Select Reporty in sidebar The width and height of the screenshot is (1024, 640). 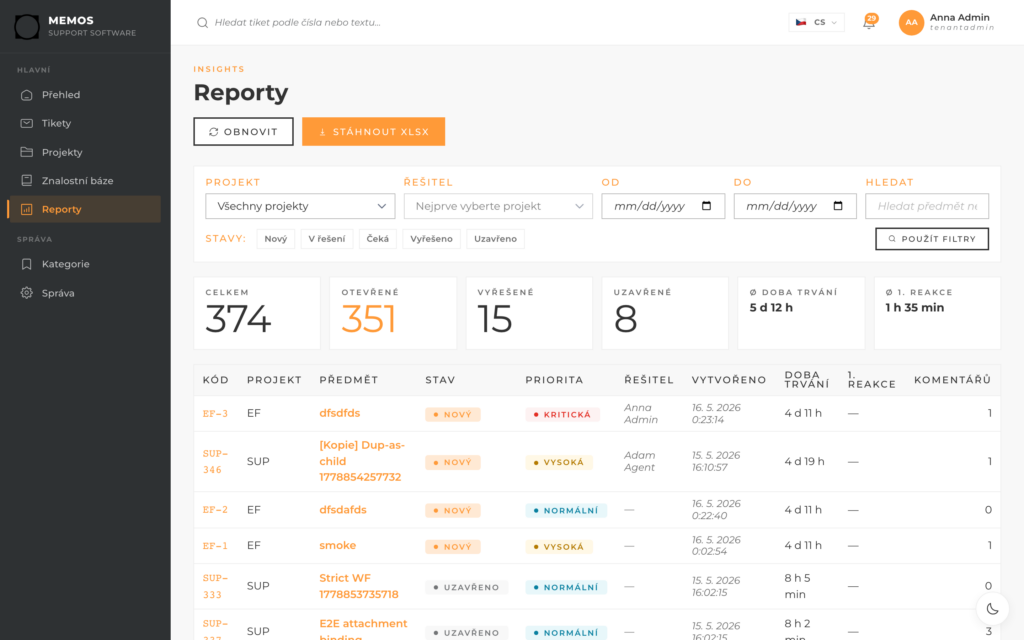(x=85, y=210)
